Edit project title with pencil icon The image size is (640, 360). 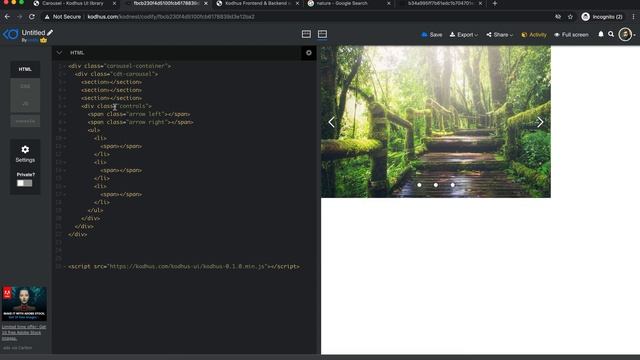pos(50,32)
